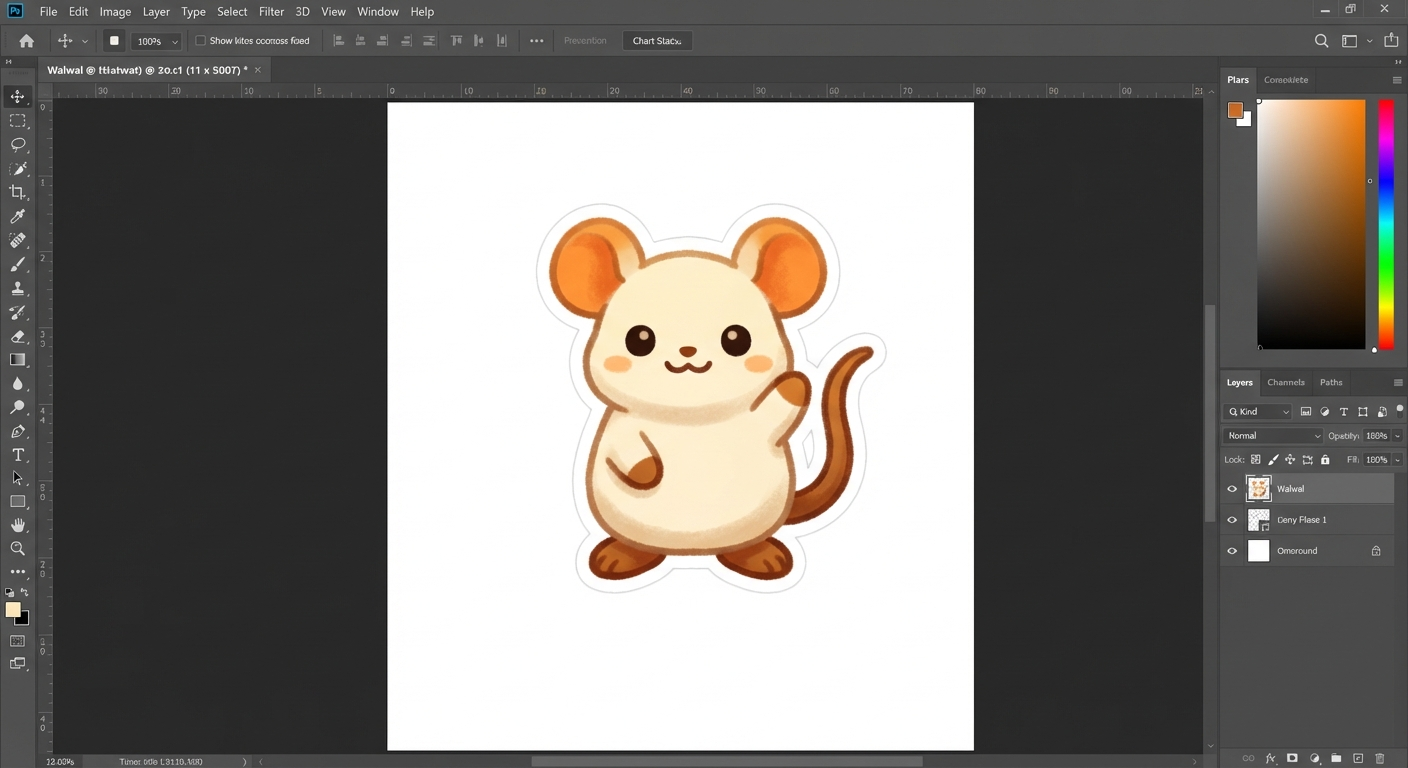Switch to the Channels tab
Image resolution: width=1408 pixels, height=768 pixels.
coord(1285,382)
